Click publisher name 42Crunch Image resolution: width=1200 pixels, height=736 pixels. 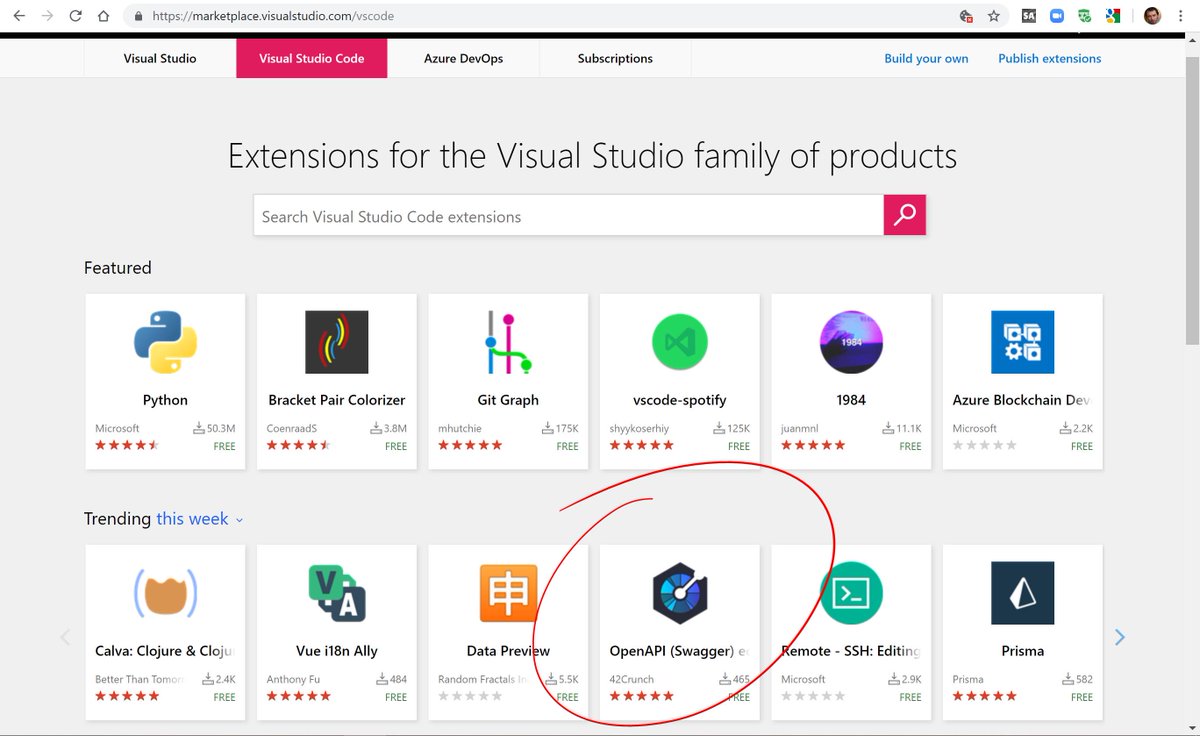[632, 679]
